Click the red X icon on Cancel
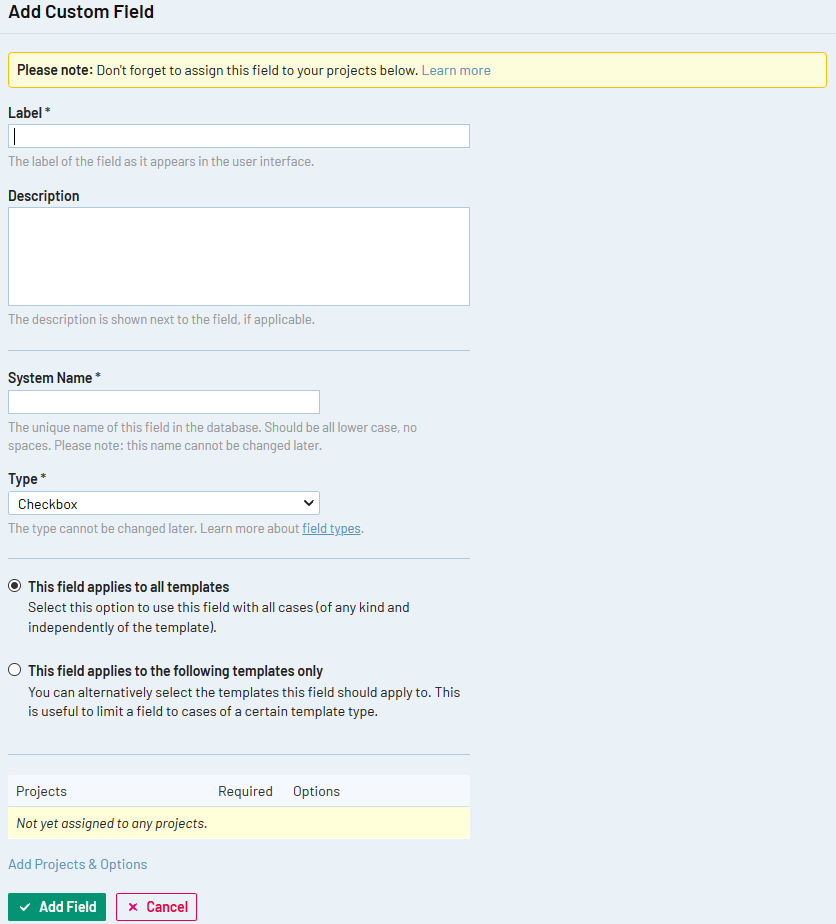 [x=133, y=907]
